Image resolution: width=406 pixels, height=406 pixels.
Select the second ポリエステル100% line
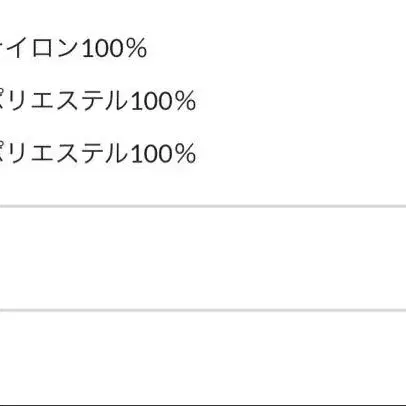tap(98, 154)
